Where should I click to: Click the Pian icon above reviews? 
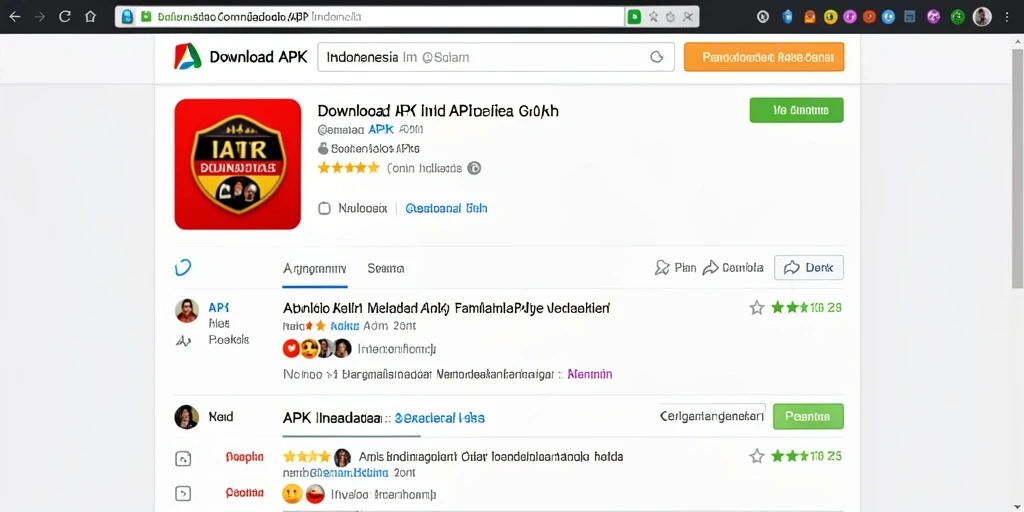pyautogui.click(x=662, y=267)
